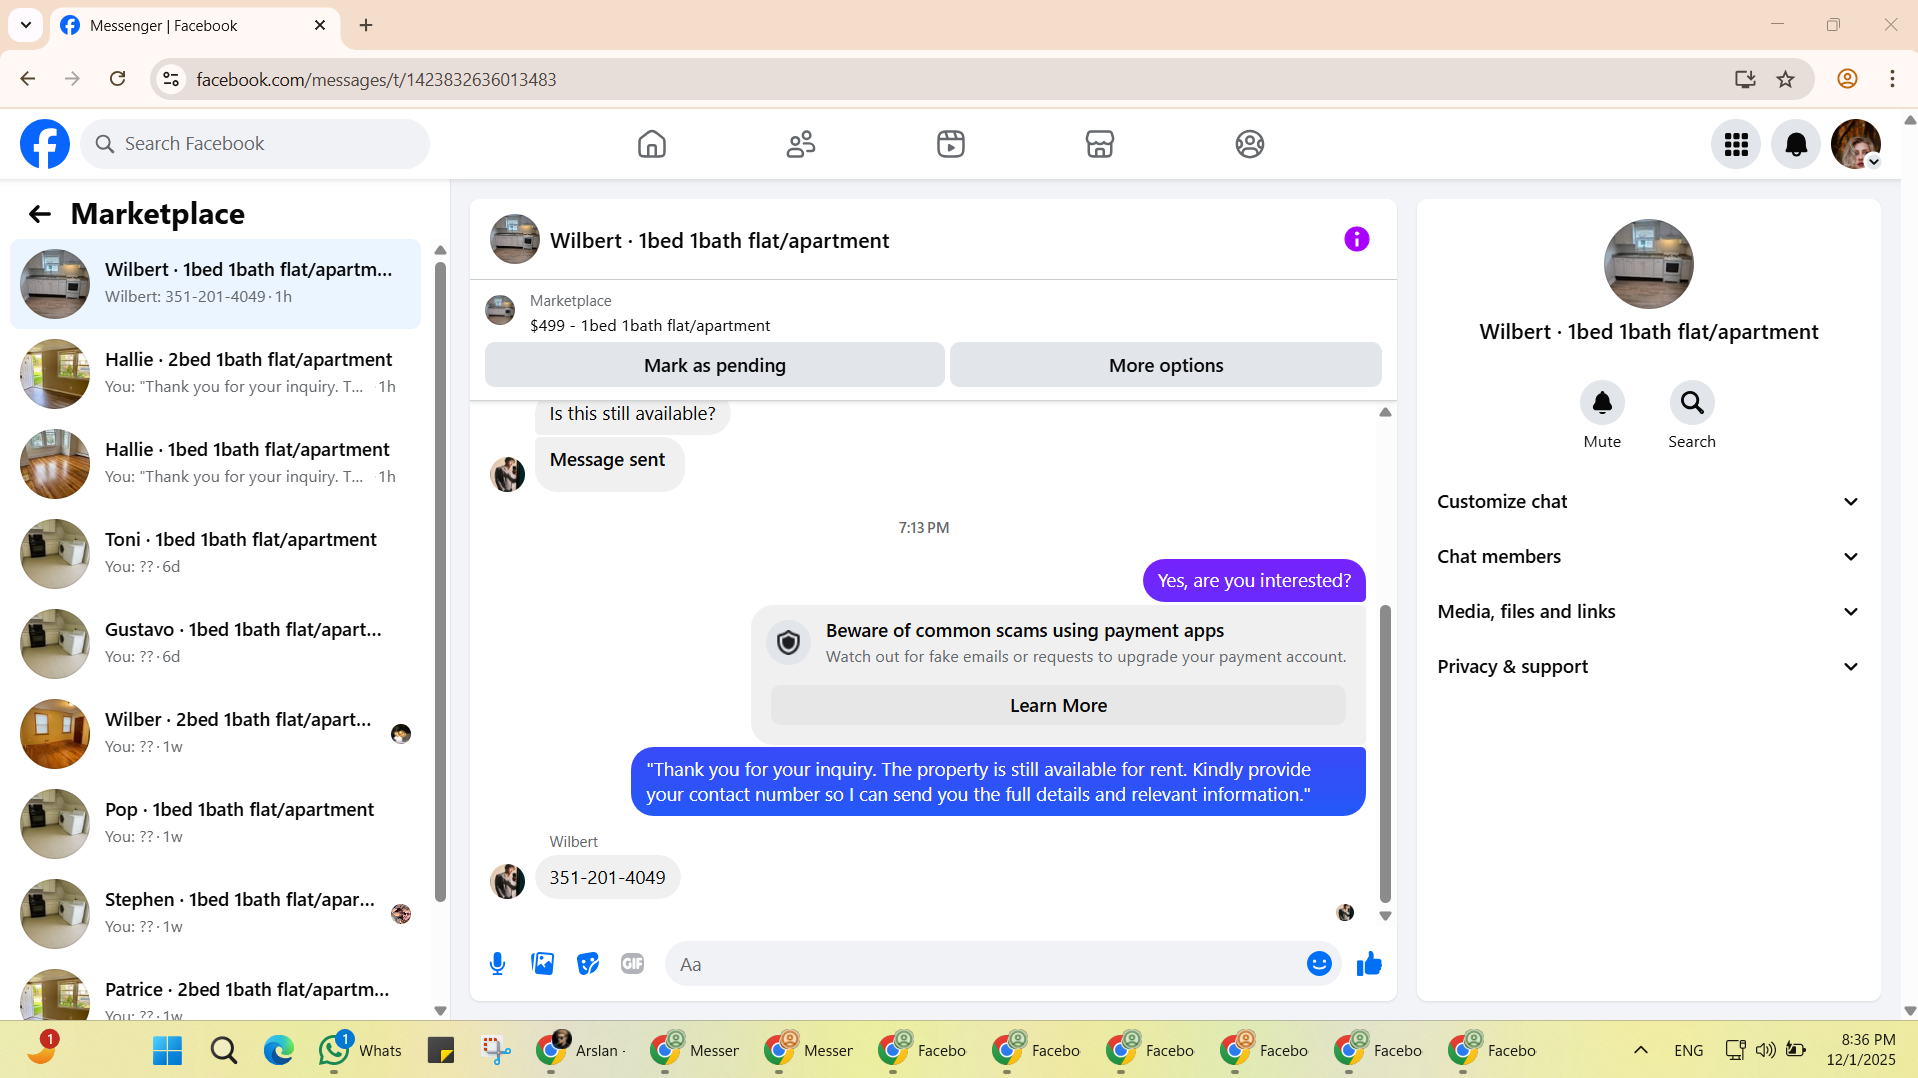Go back using the Marketplace back arrow

coord(39,214)
